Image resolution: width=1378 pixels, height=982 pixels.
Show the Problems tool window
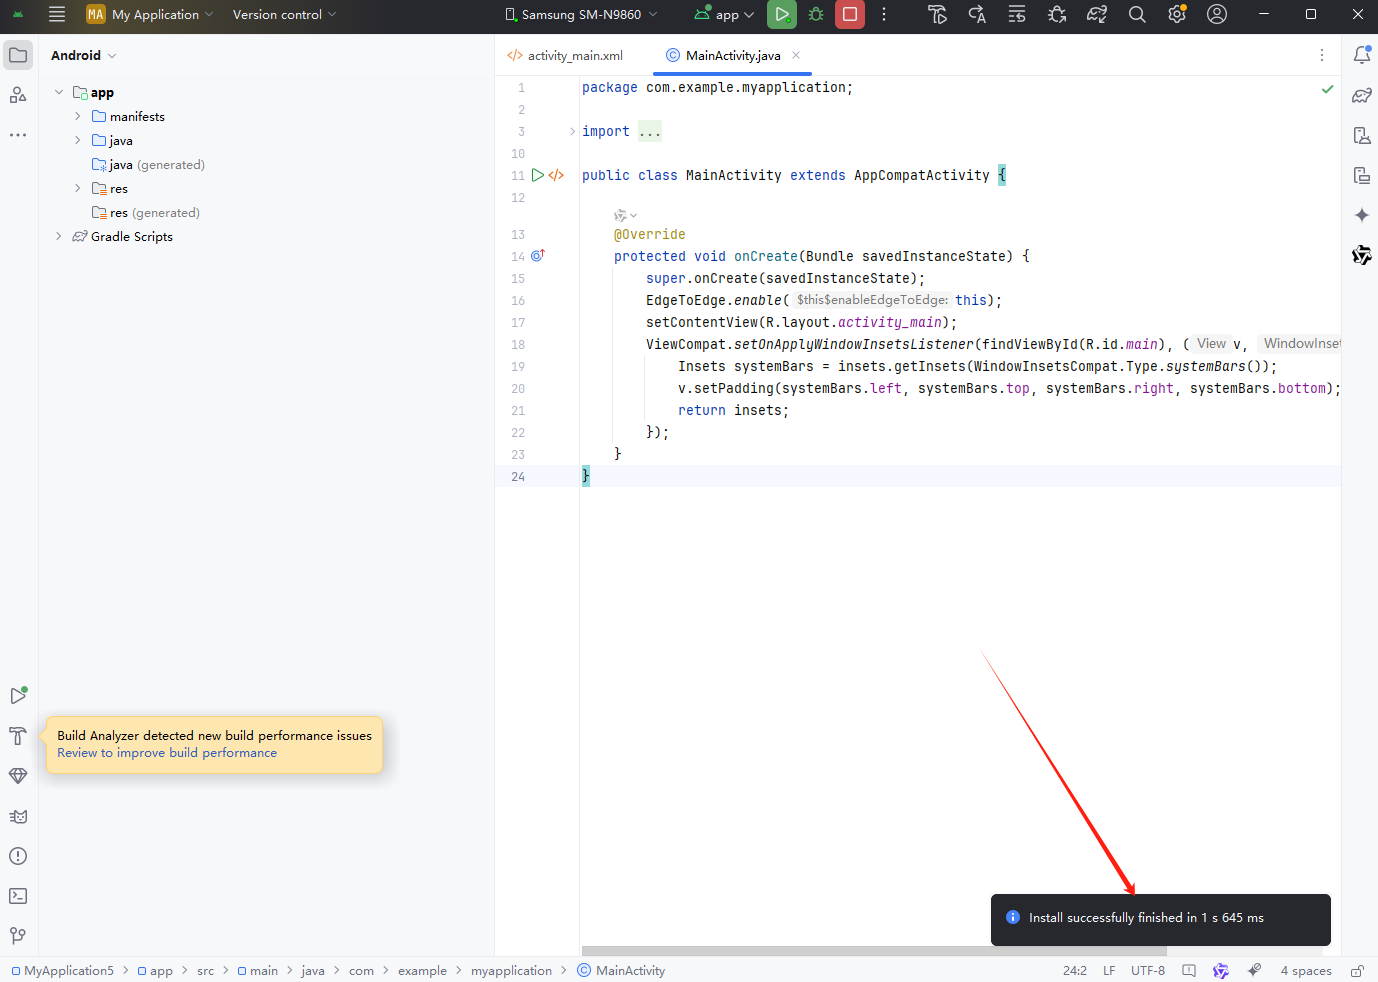point(18,856)
